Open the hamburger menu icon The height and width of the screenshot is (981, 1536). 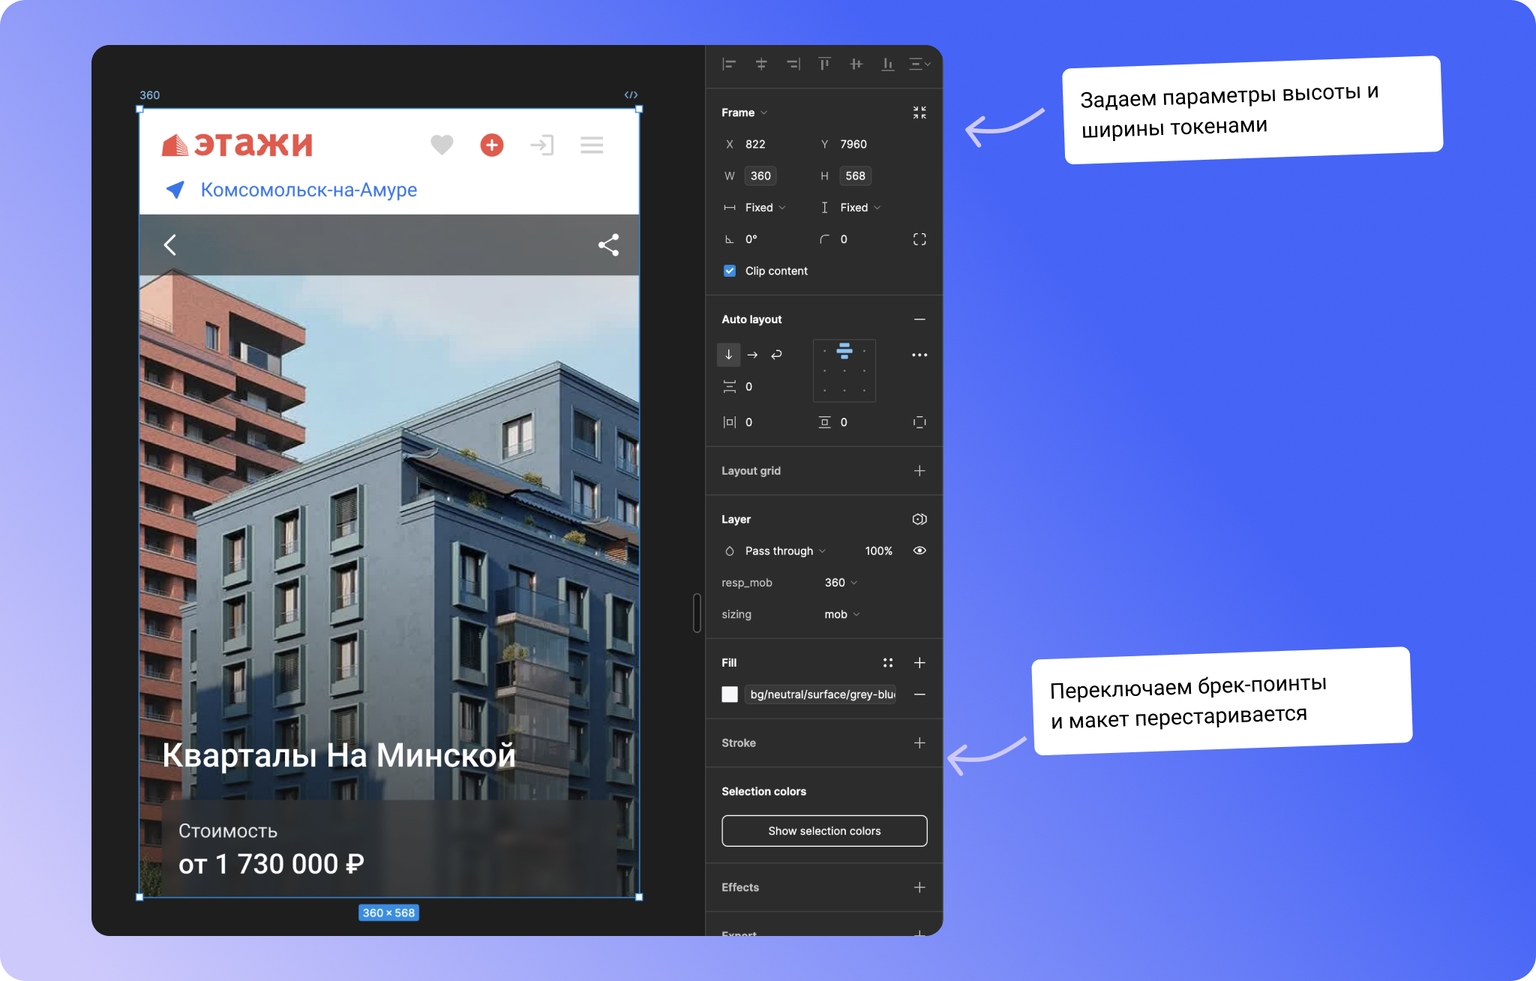(x=592, y=145)
